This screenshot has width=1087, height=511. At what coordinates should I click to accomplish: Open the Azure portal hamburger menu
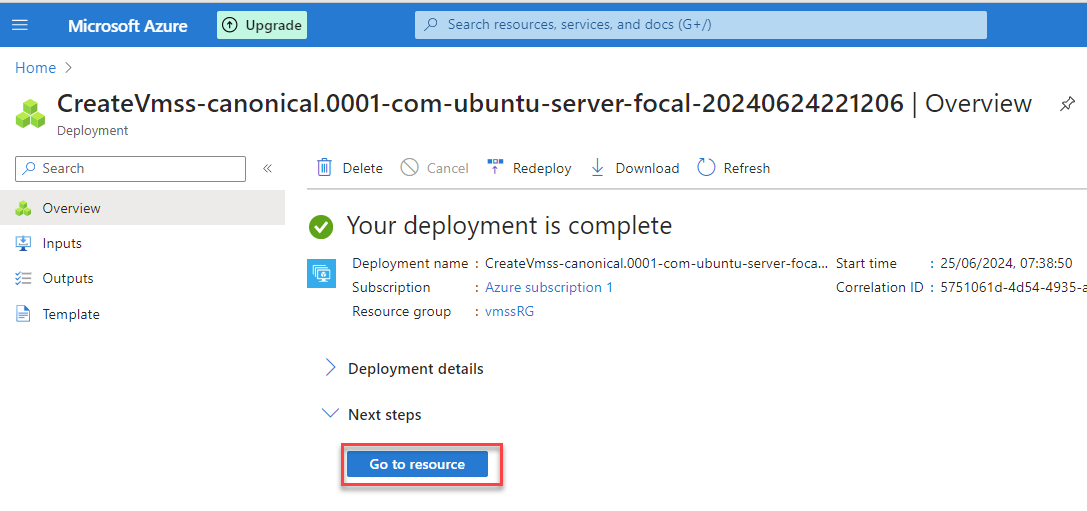coord(20,25)
